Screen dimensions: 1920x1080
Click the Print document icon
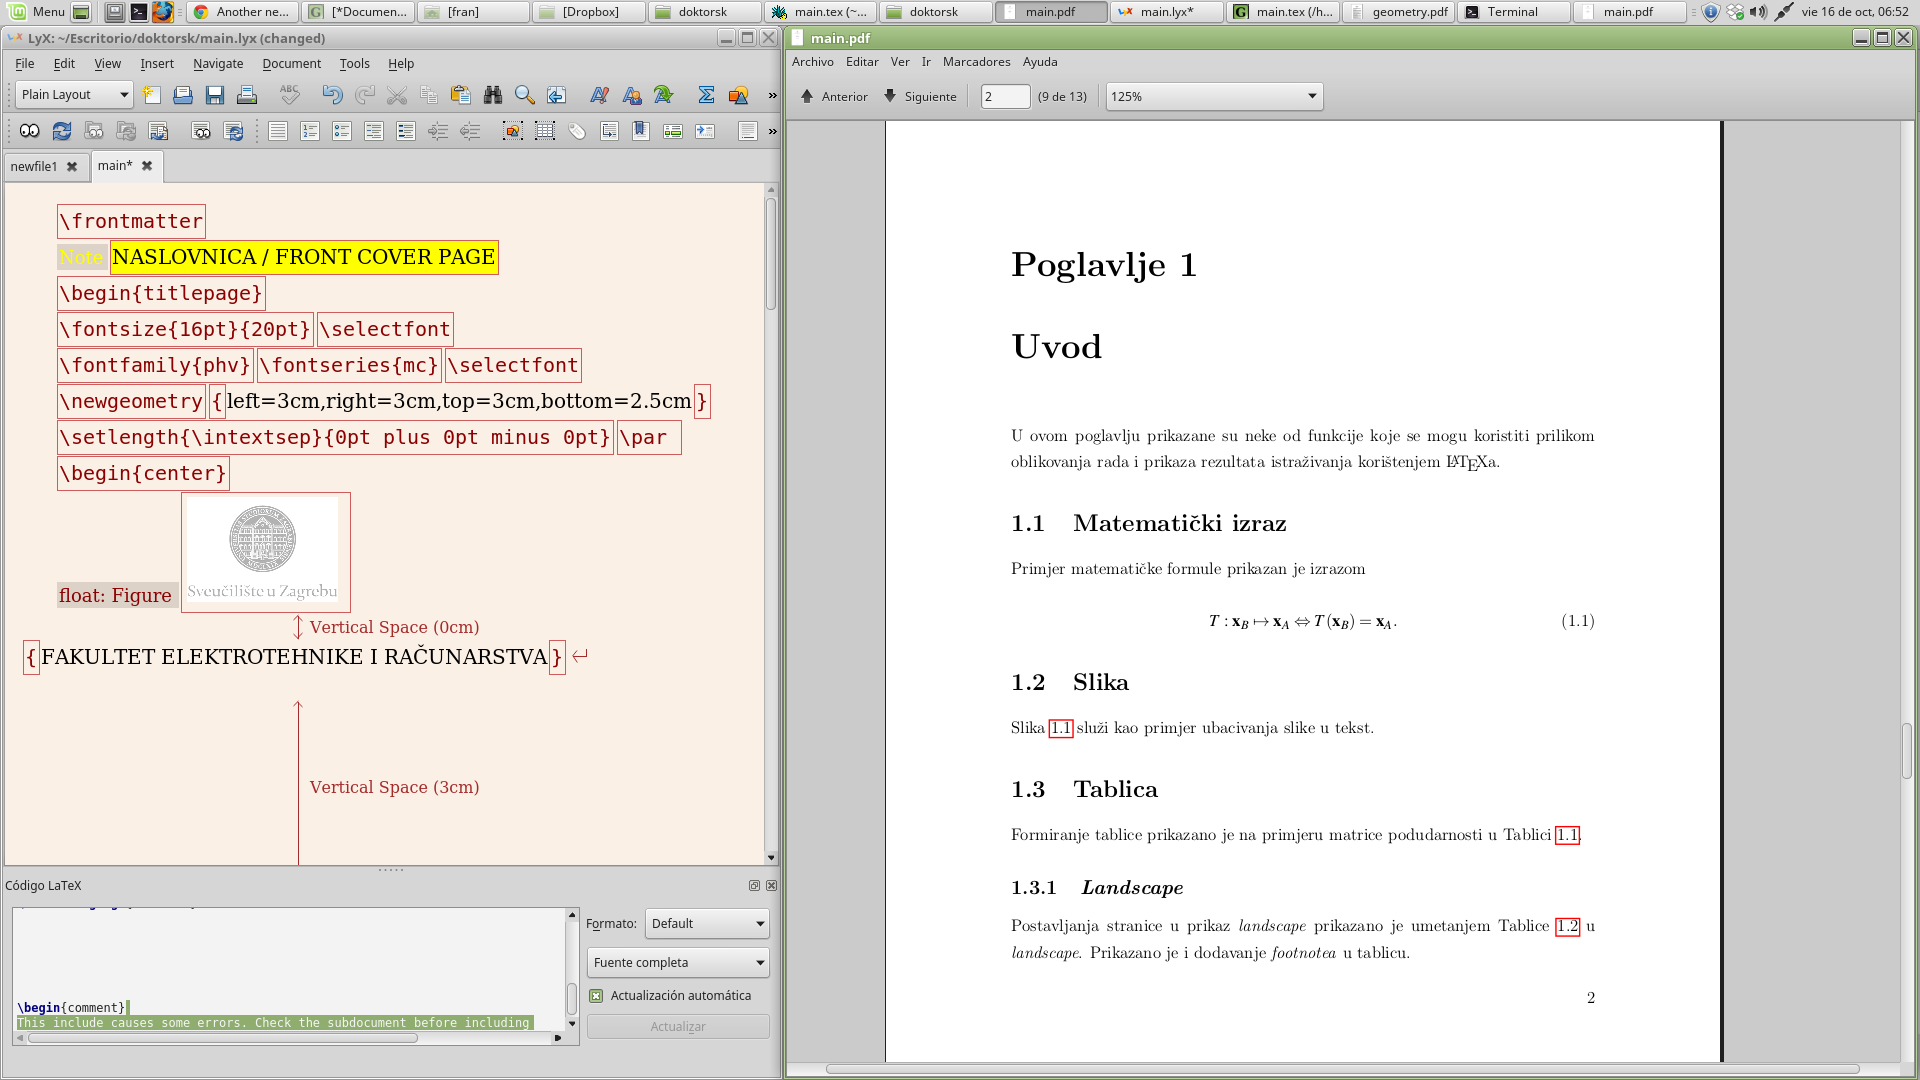[x=247, y=95]
